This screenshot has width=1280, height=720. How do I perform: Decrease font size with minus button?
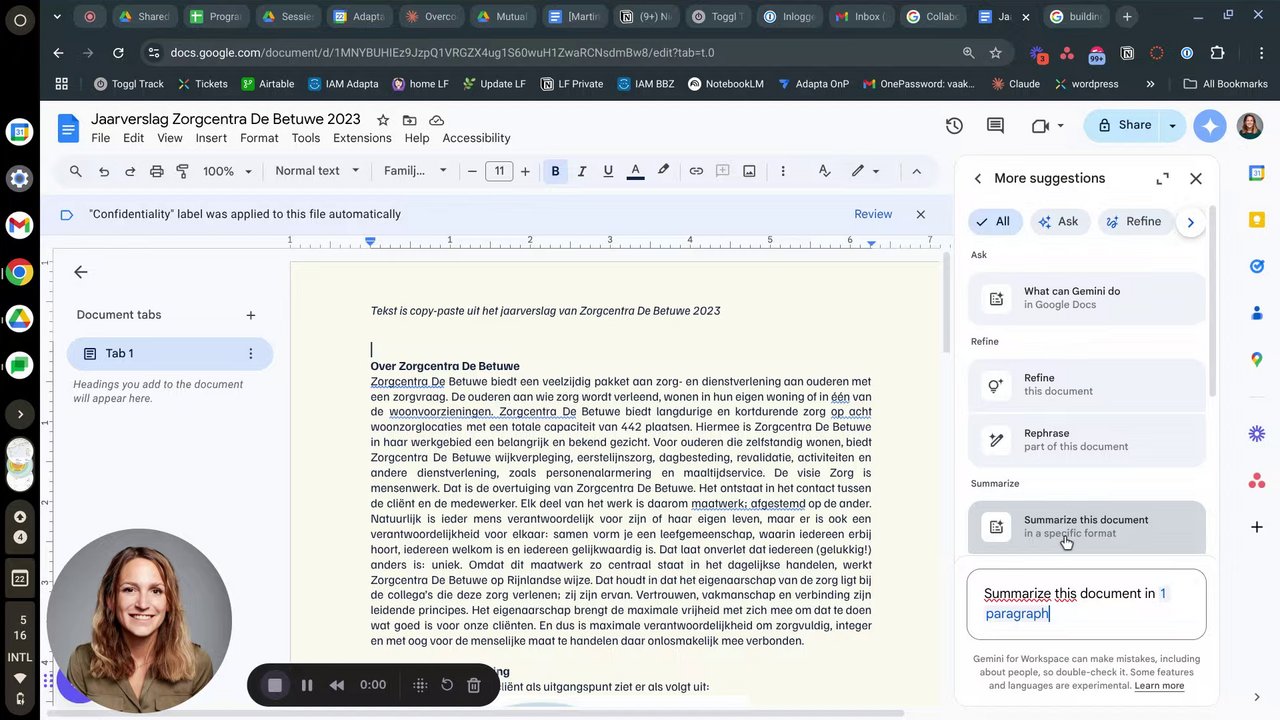click(x=472, y=171)
